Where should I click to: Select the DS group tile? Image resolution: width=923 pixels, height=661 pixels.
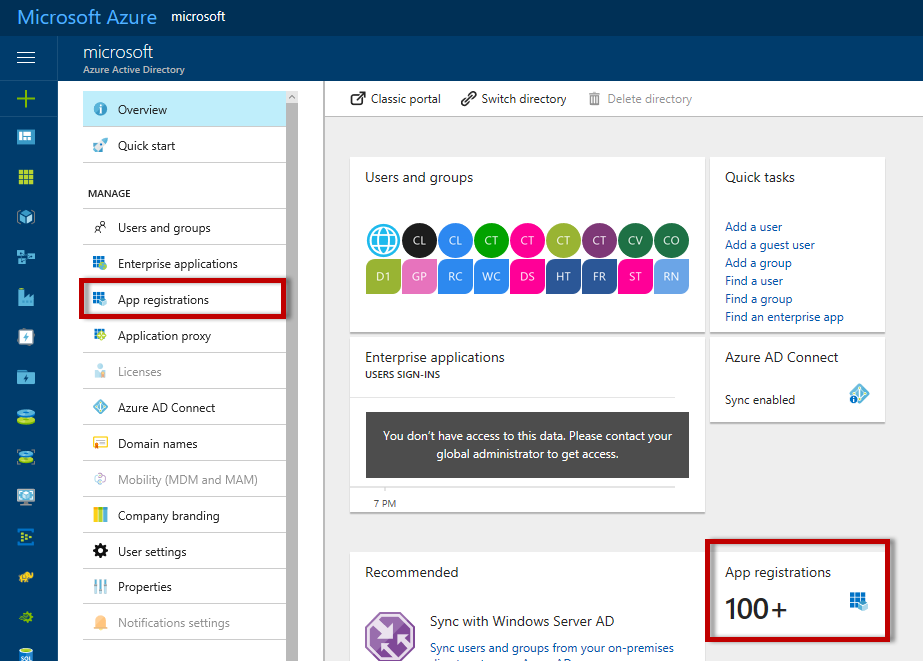click(x=527, y=276)
